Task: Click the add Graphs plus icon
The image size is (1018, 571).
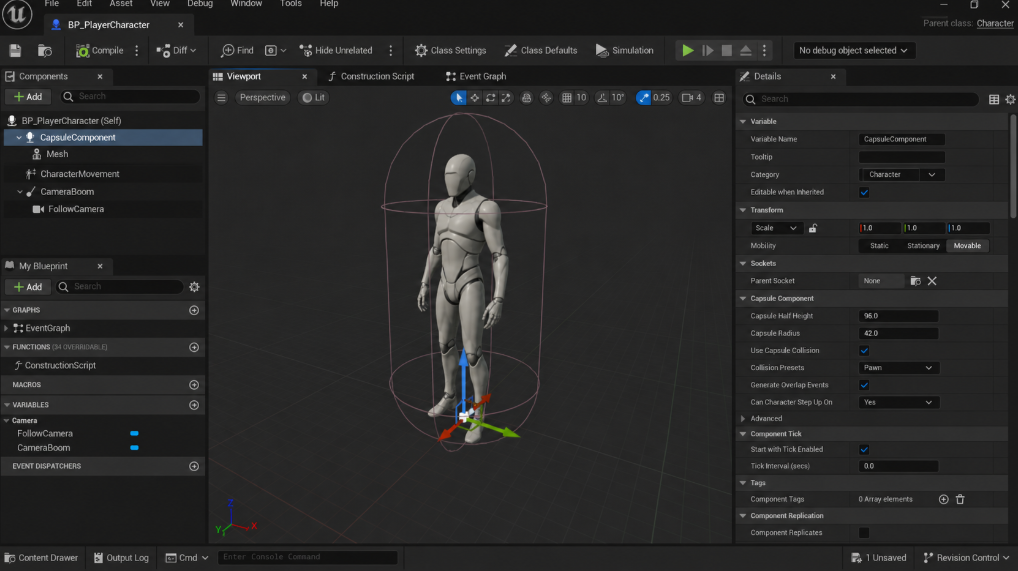Action: [x=193, y=311]
